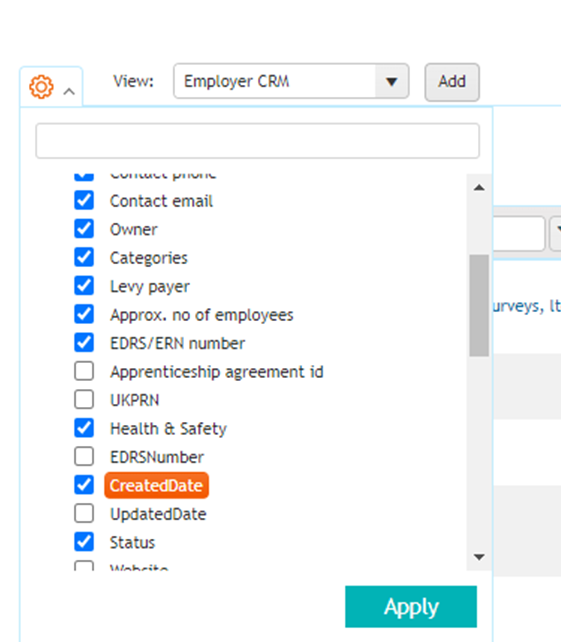Uncheck Approx. no of employees checkbox
Viewport: 561px width, 642px height.
[x=84, y=314]
